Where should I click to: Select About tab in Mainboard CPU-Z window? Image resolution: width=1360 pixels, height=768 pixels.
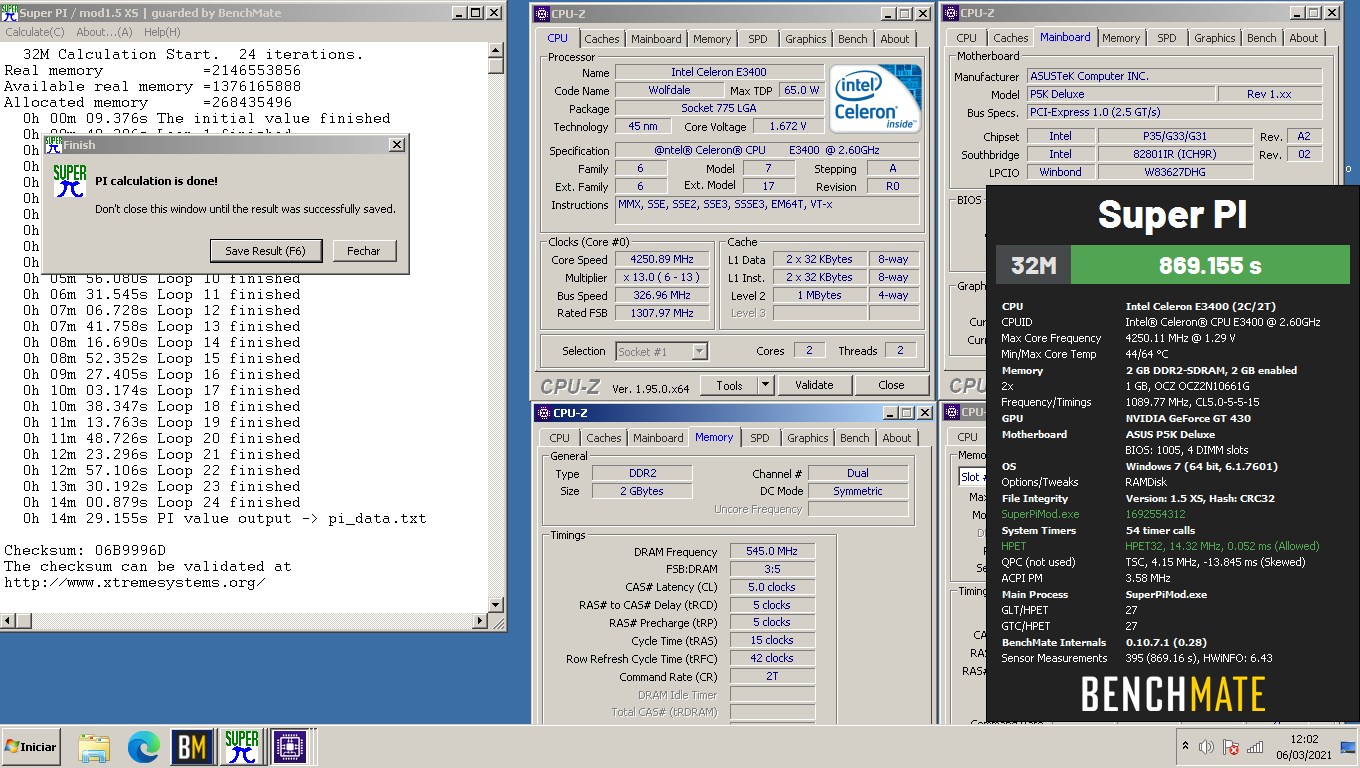1304,38
